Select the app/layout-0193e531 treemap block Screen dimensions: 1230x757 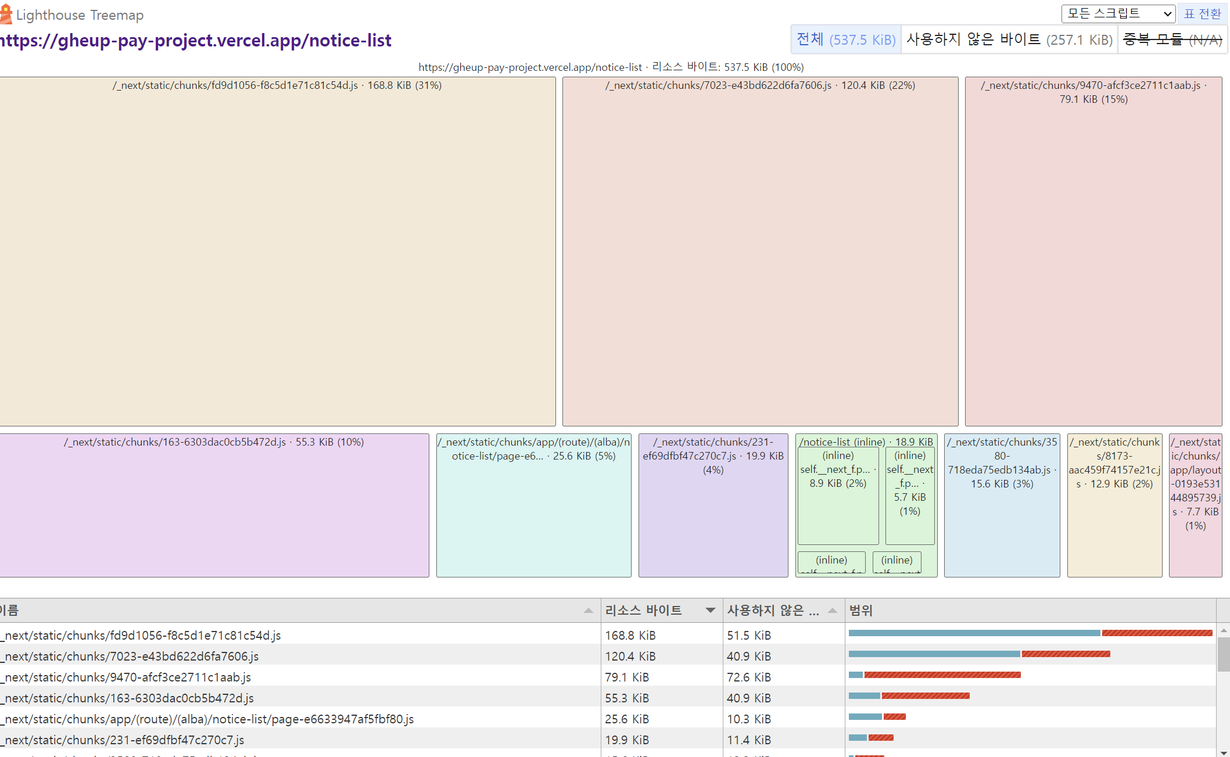tap(1195, 505)
